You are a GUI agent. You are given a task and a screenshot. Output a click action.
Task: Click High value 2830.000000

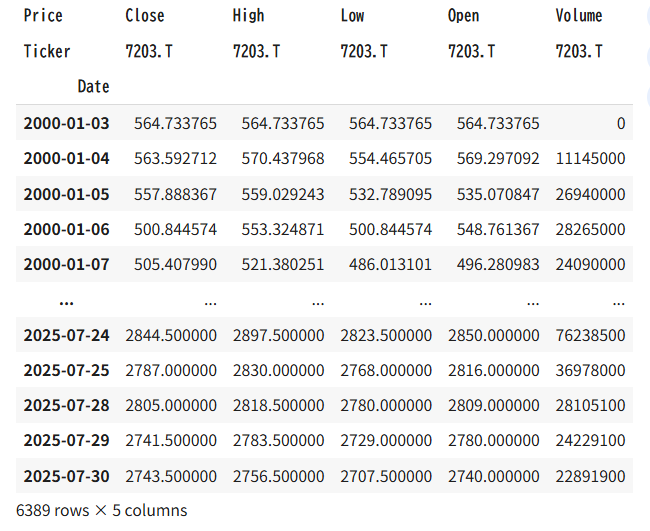[279, 371]
